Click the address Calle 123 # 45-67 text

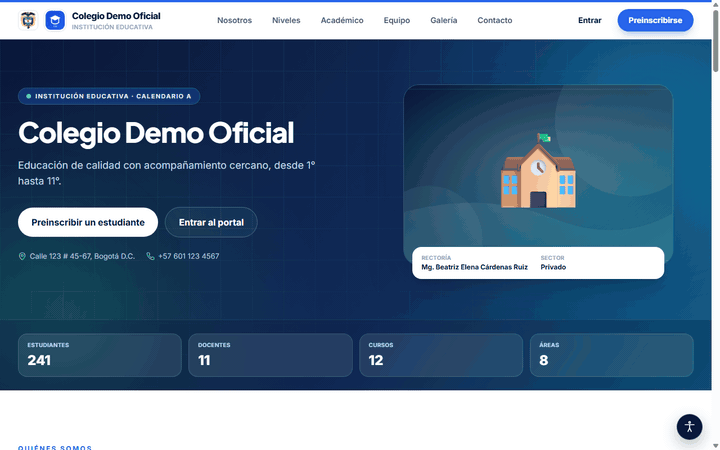tap(82, 256)
